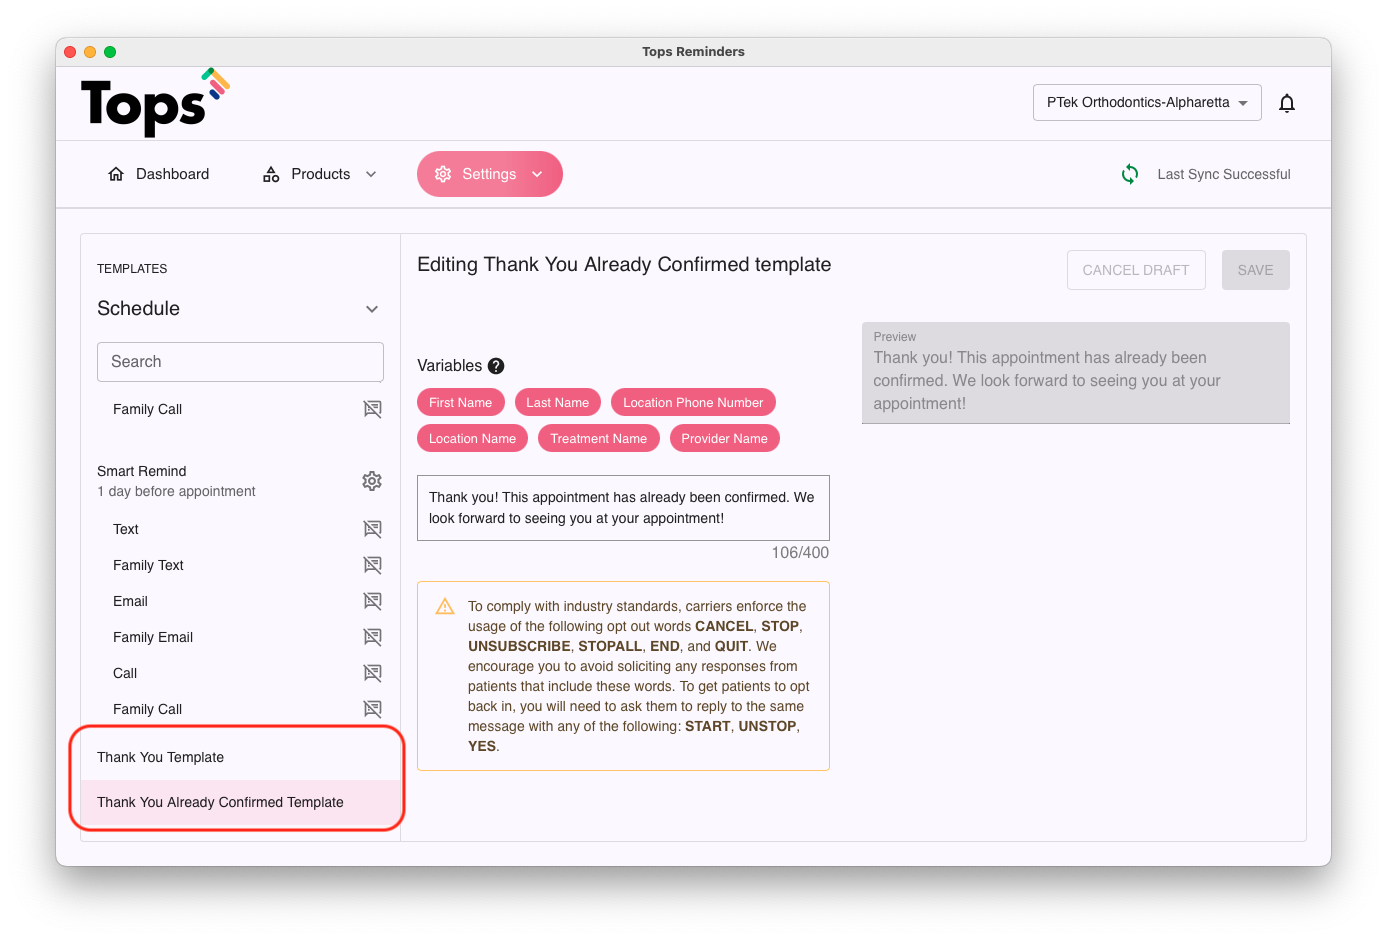Toggle message icon for top Family Call

coord(372,409)
